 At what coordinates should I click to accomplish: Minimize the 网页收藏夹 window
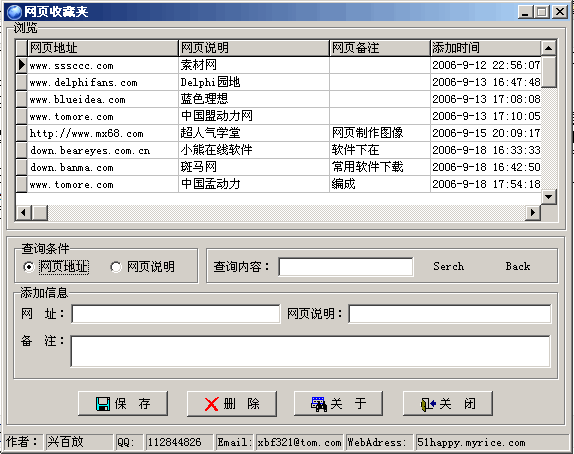point(525,12)
